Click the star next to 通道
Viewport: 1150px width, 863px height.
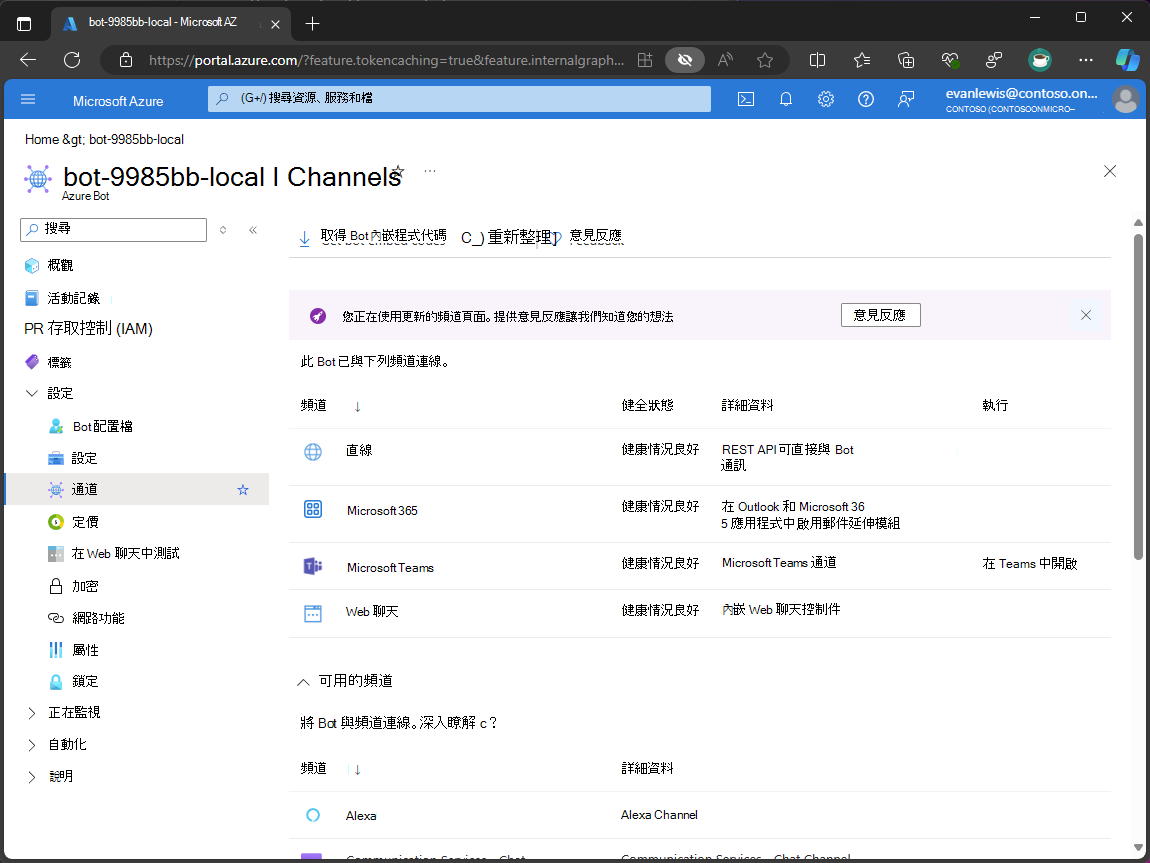243,490
